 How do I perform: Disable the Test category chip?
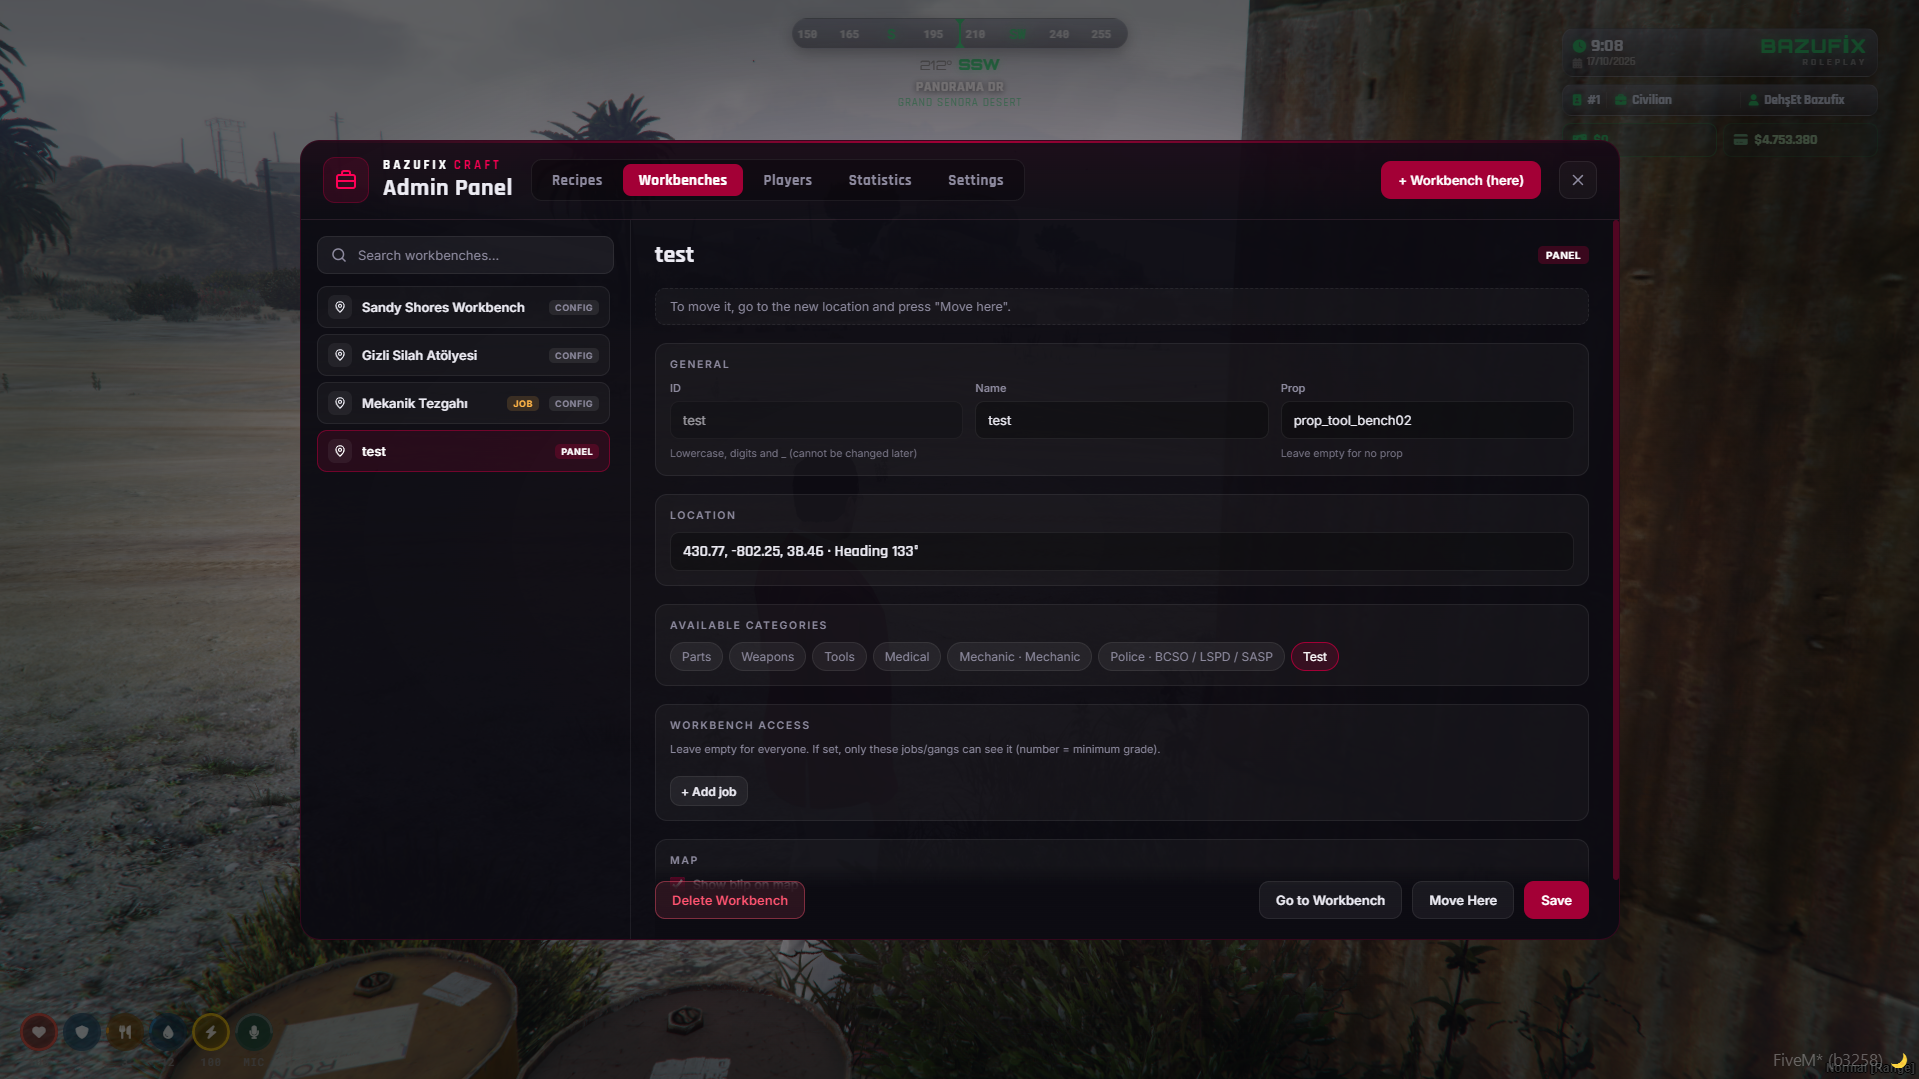(x=1314, y=657)
